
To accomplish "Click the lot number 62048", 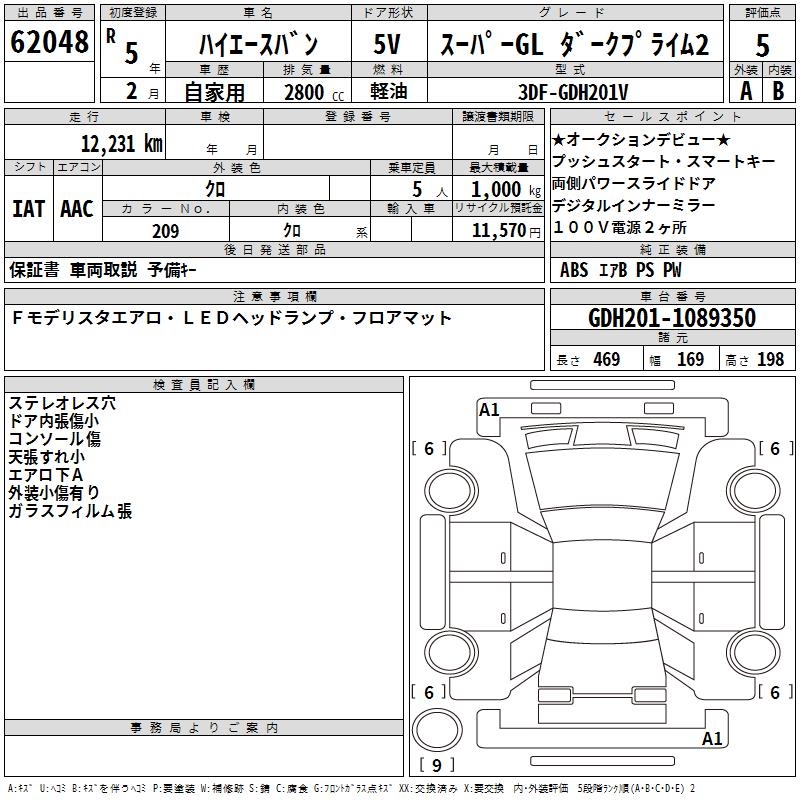I will [x=49, y=41].
